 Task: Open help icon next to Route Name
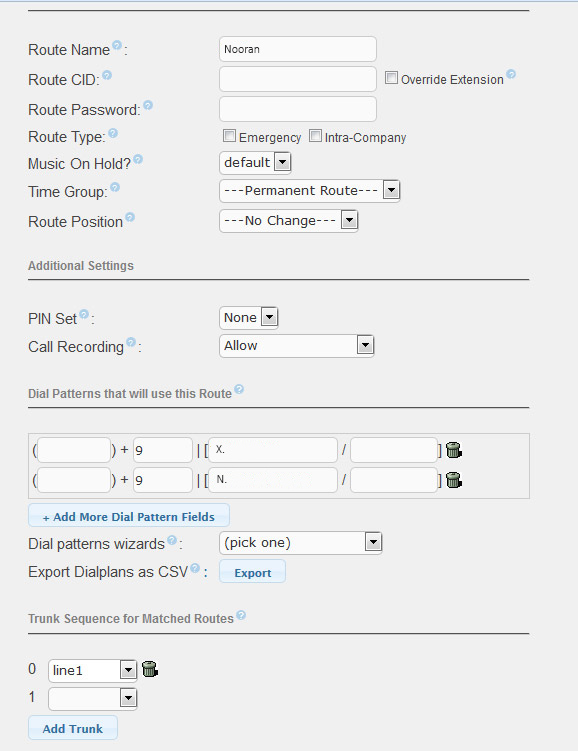pyautogui.click(x=117, y=45)
